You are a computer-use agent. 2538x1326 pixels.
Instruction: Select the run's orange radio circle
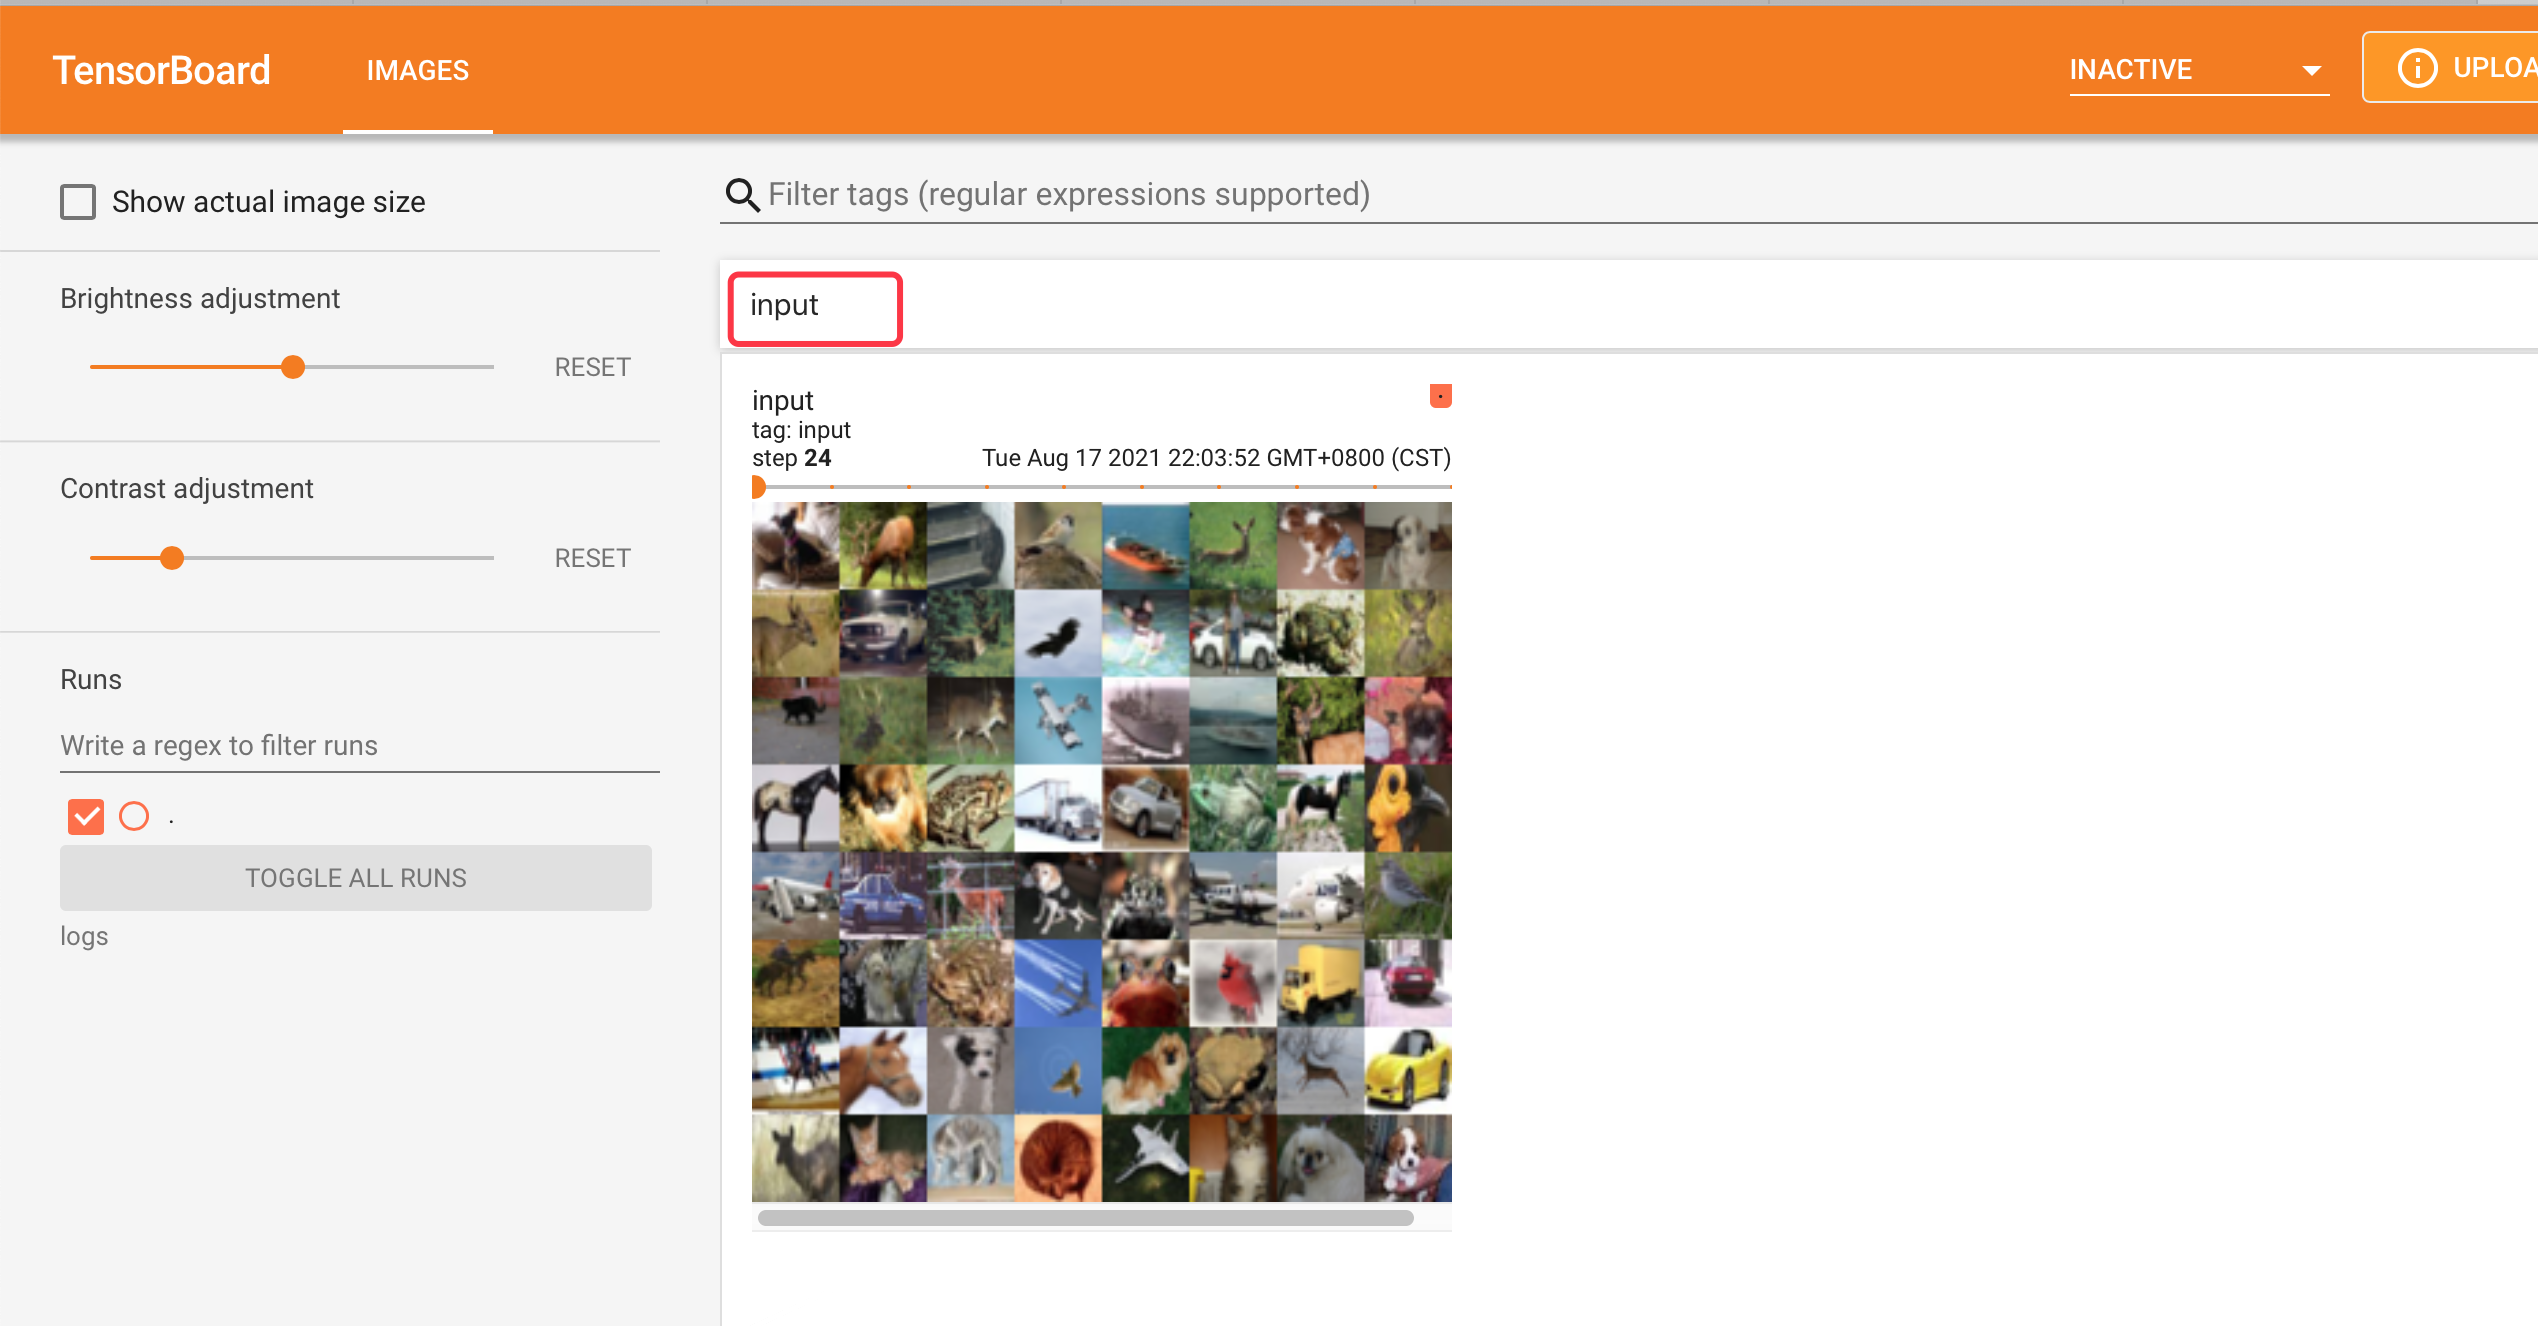[x=134, y=817]
